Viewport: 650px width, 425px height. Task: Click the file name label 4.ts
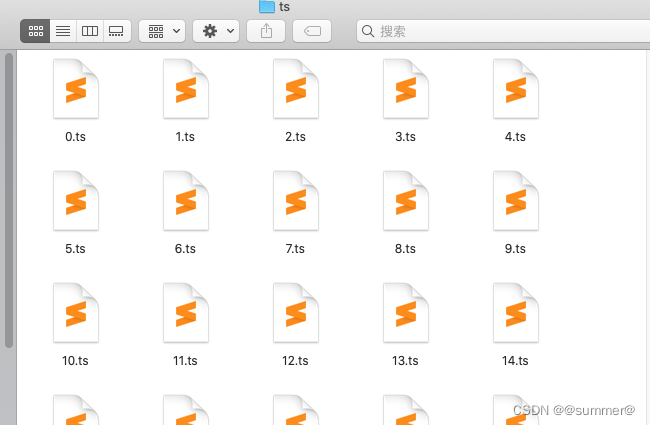click(x=515, y=136)
